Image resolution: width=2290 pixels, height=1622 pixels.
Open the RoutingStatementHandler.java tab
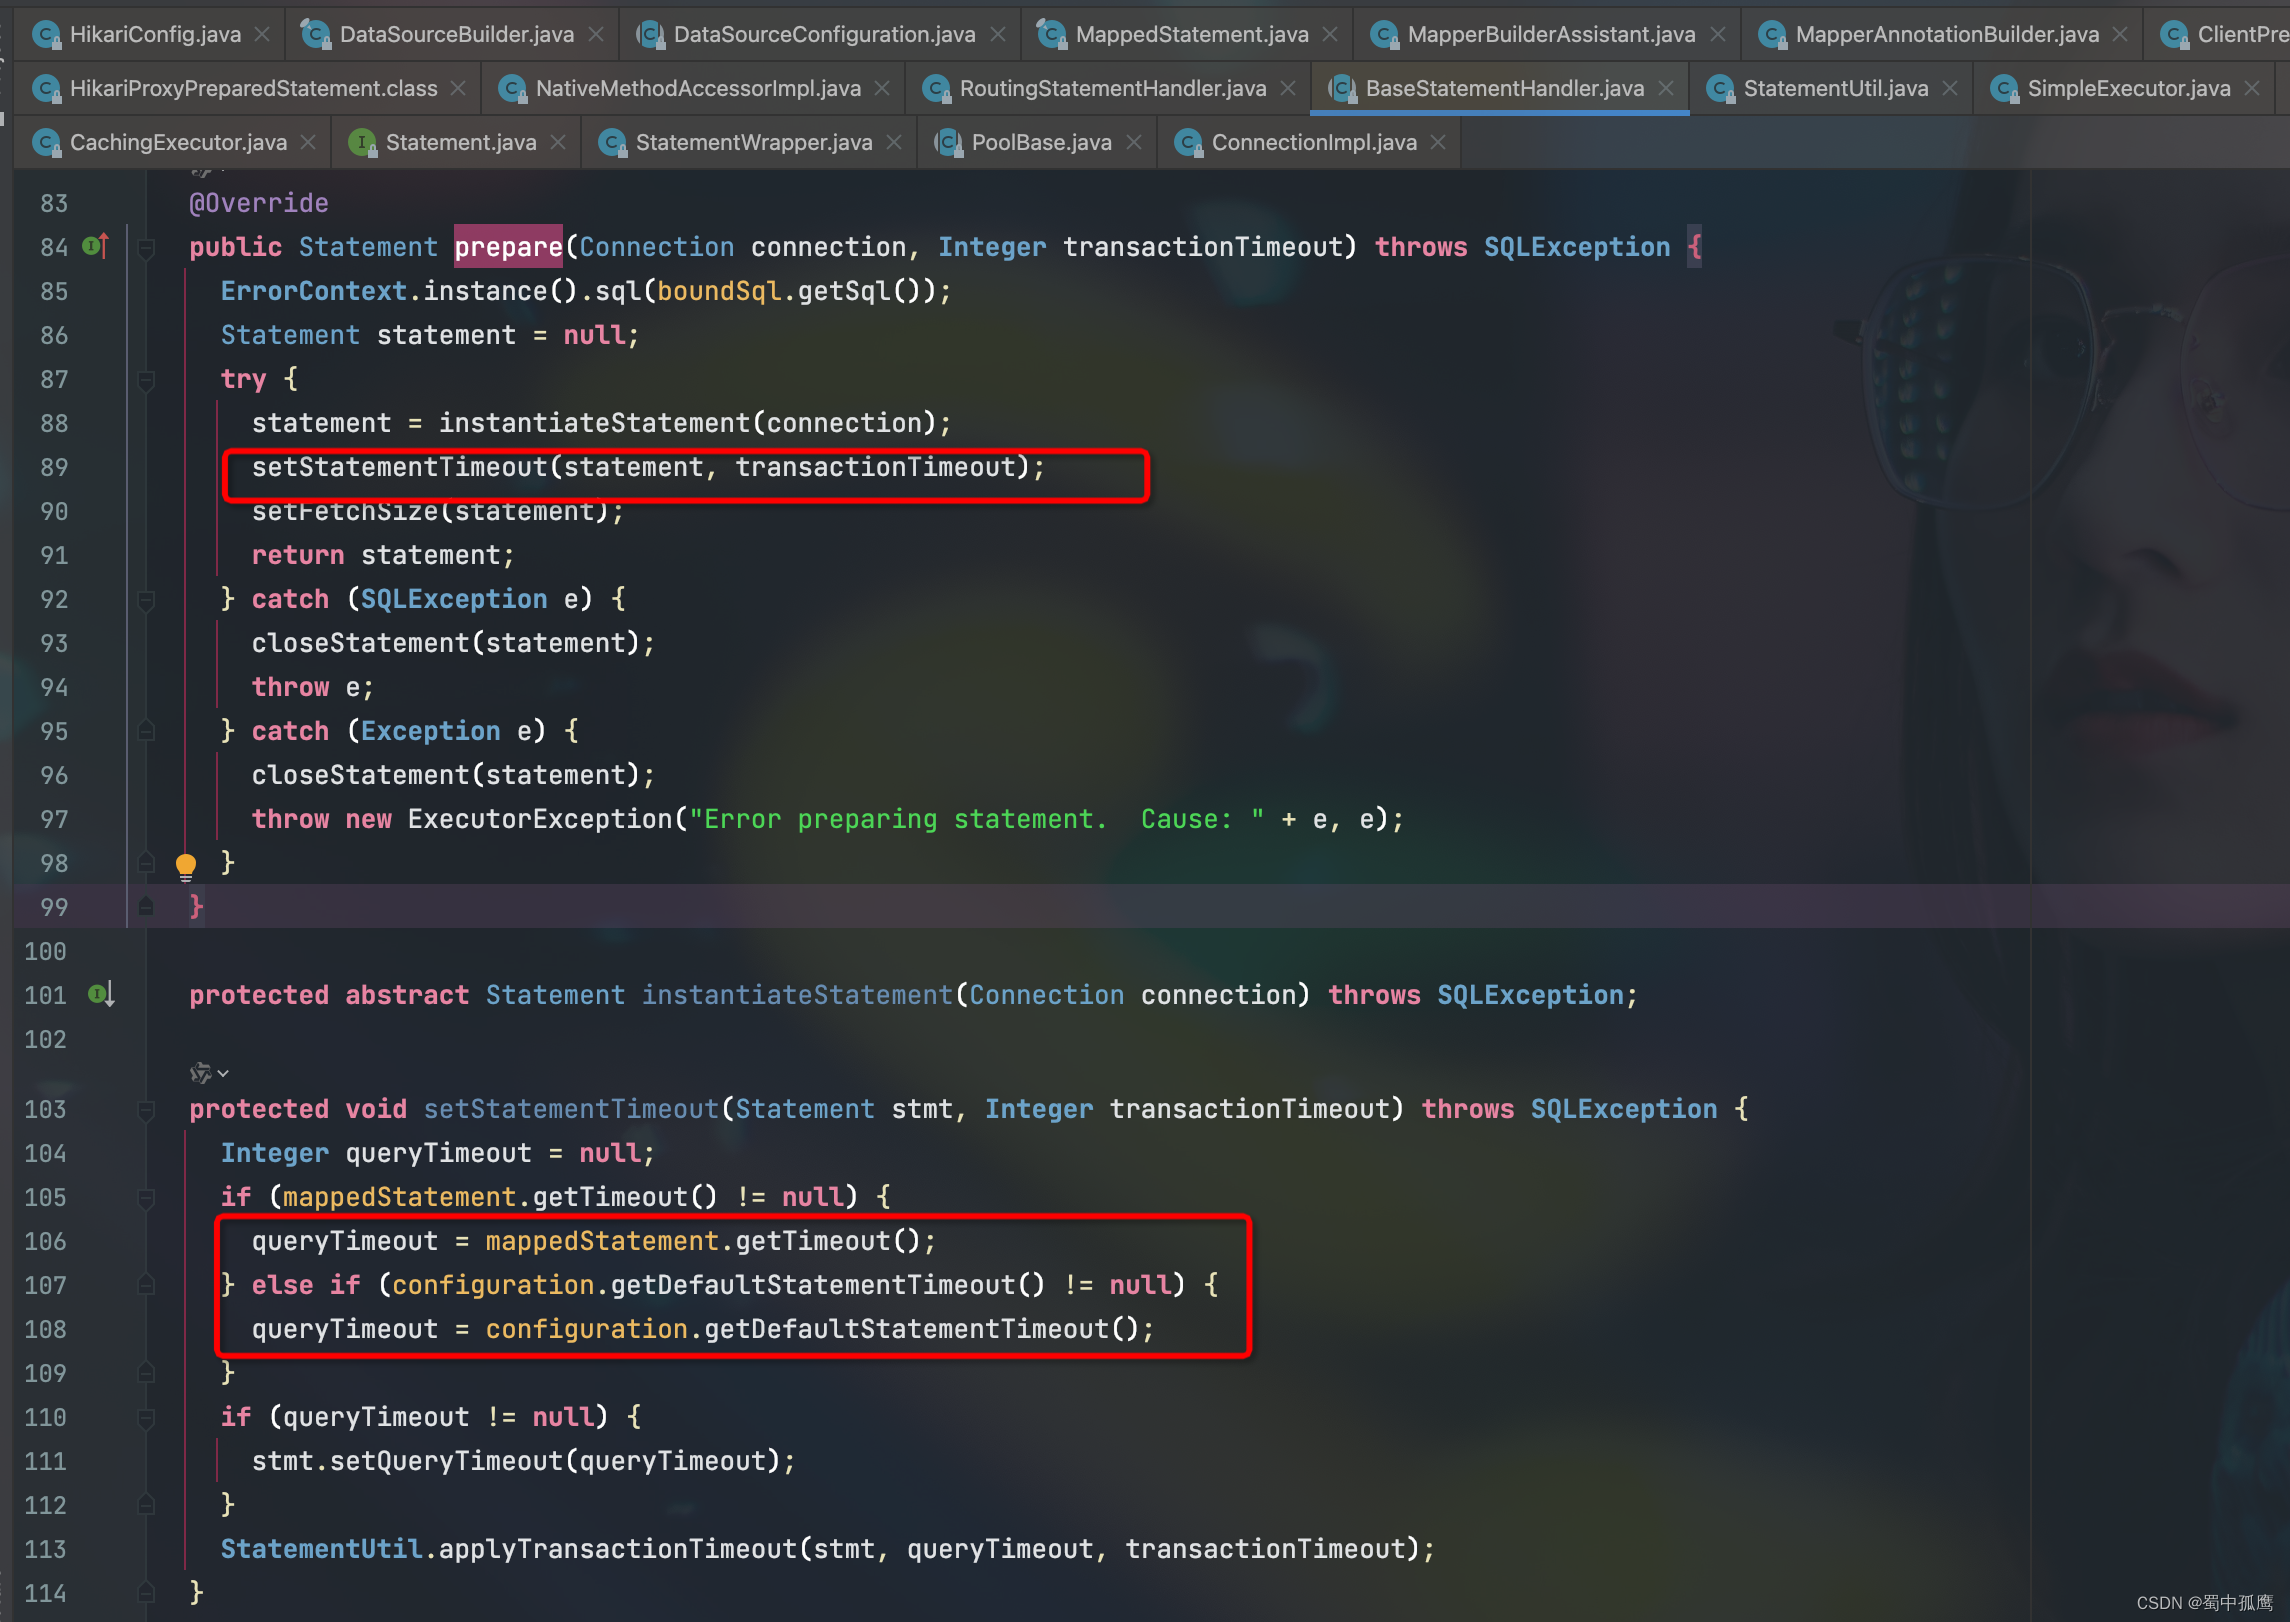1112,88
